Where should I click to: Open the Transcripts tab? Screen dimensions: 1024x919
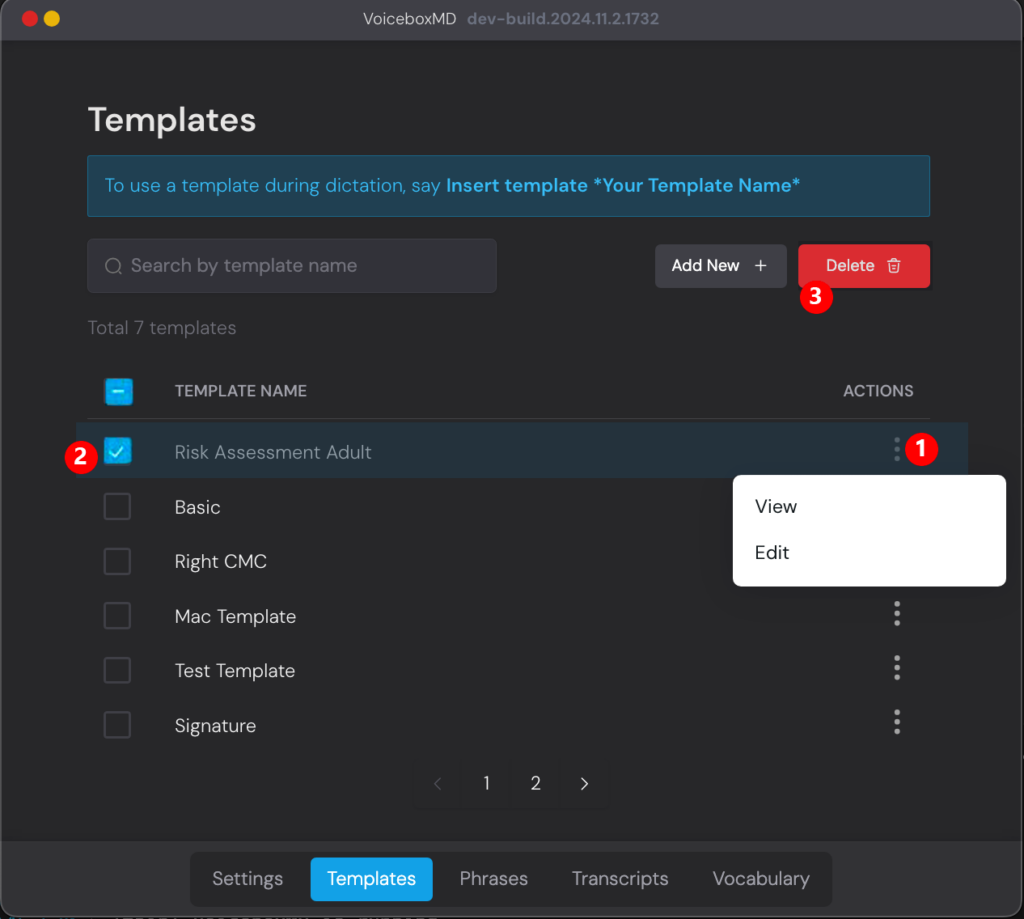tap(620, 879)
